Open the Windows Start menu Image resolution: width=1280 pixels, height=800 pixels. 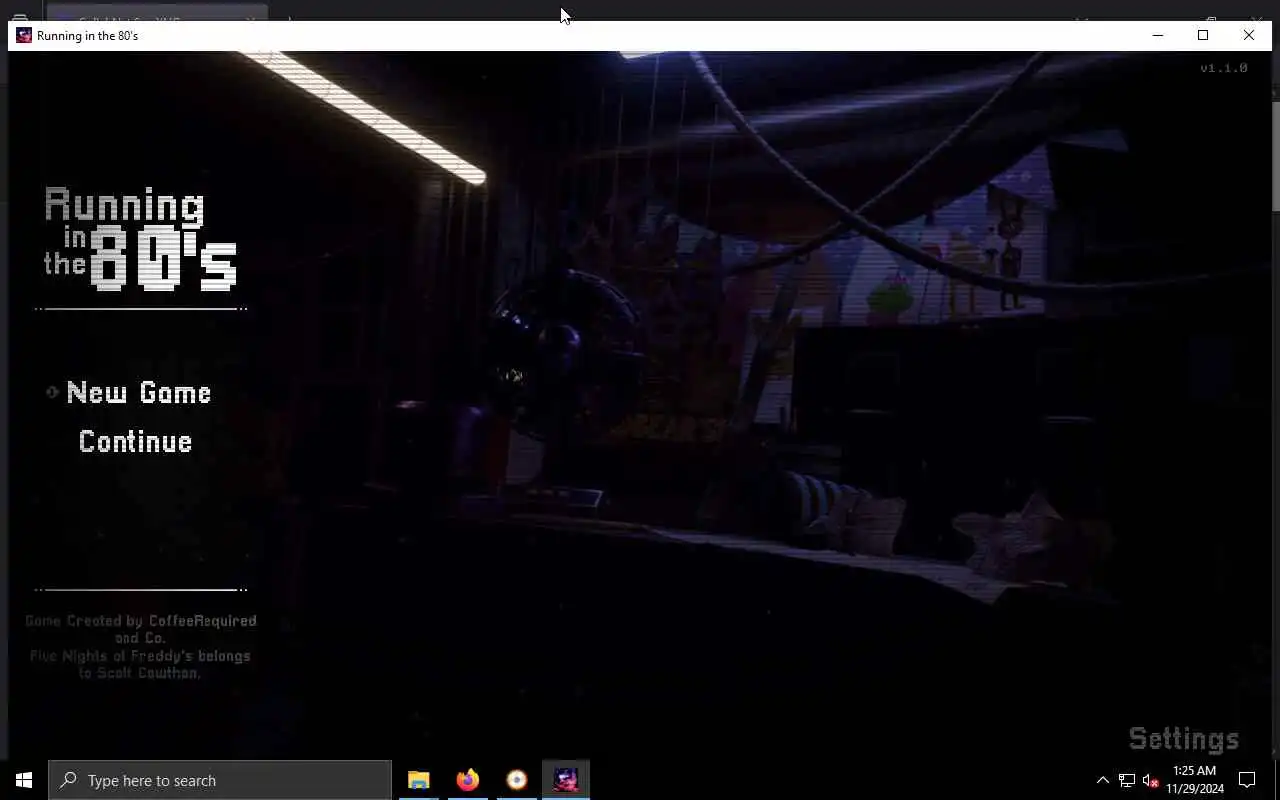click(24, 780)
